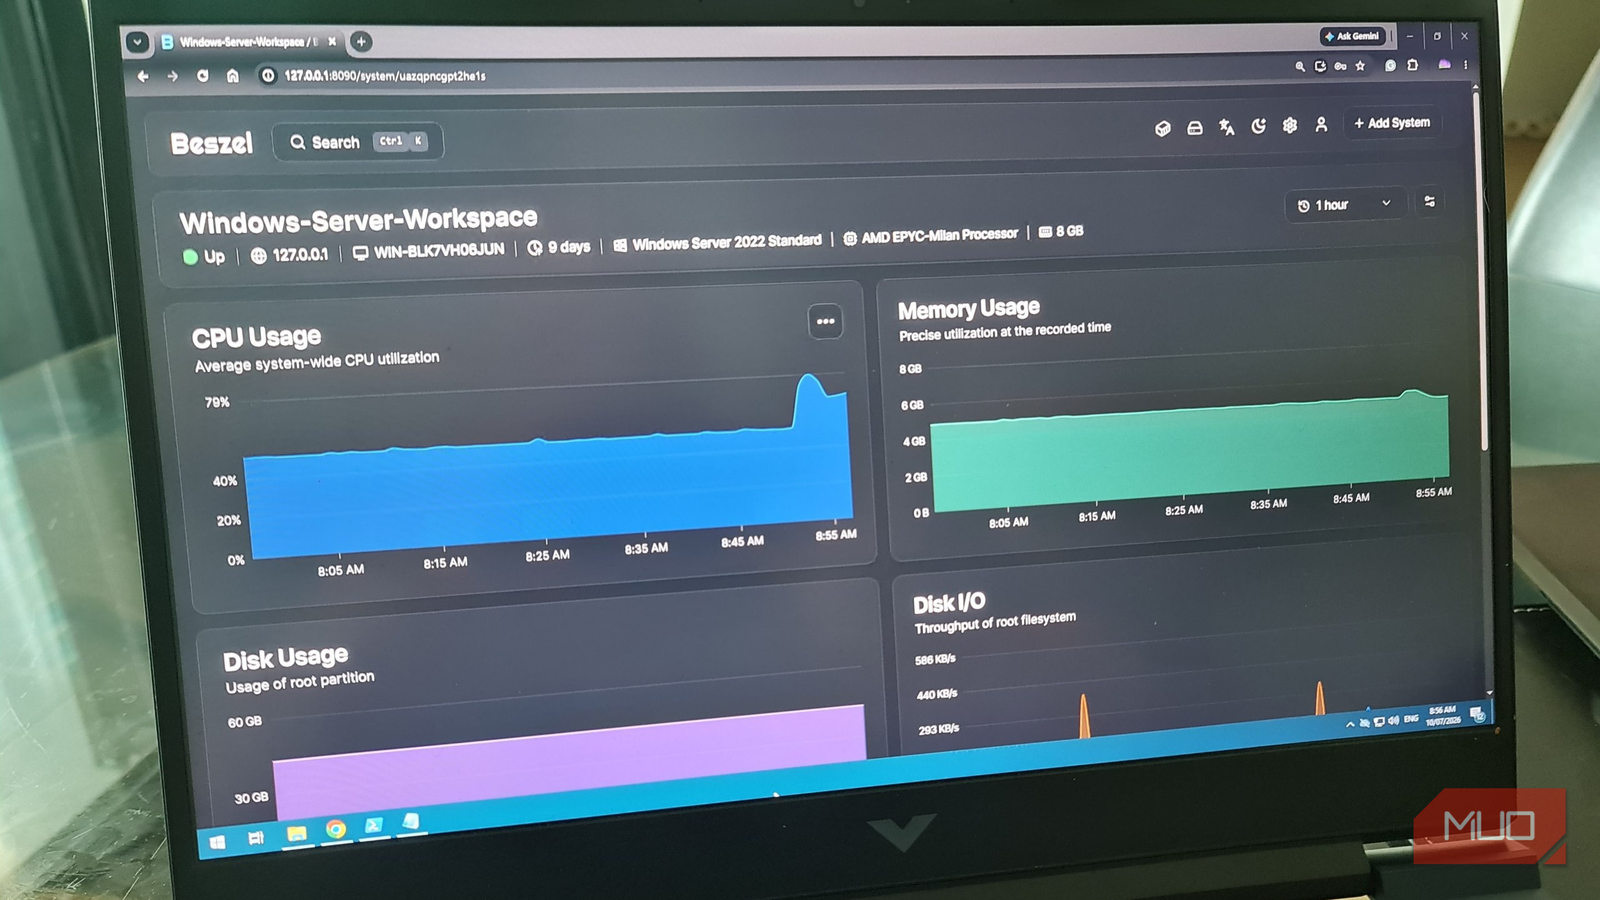Open the browser extensions puzzle icon
The width and height of the screenshot is (1600, 900).
click(1413, 65)
